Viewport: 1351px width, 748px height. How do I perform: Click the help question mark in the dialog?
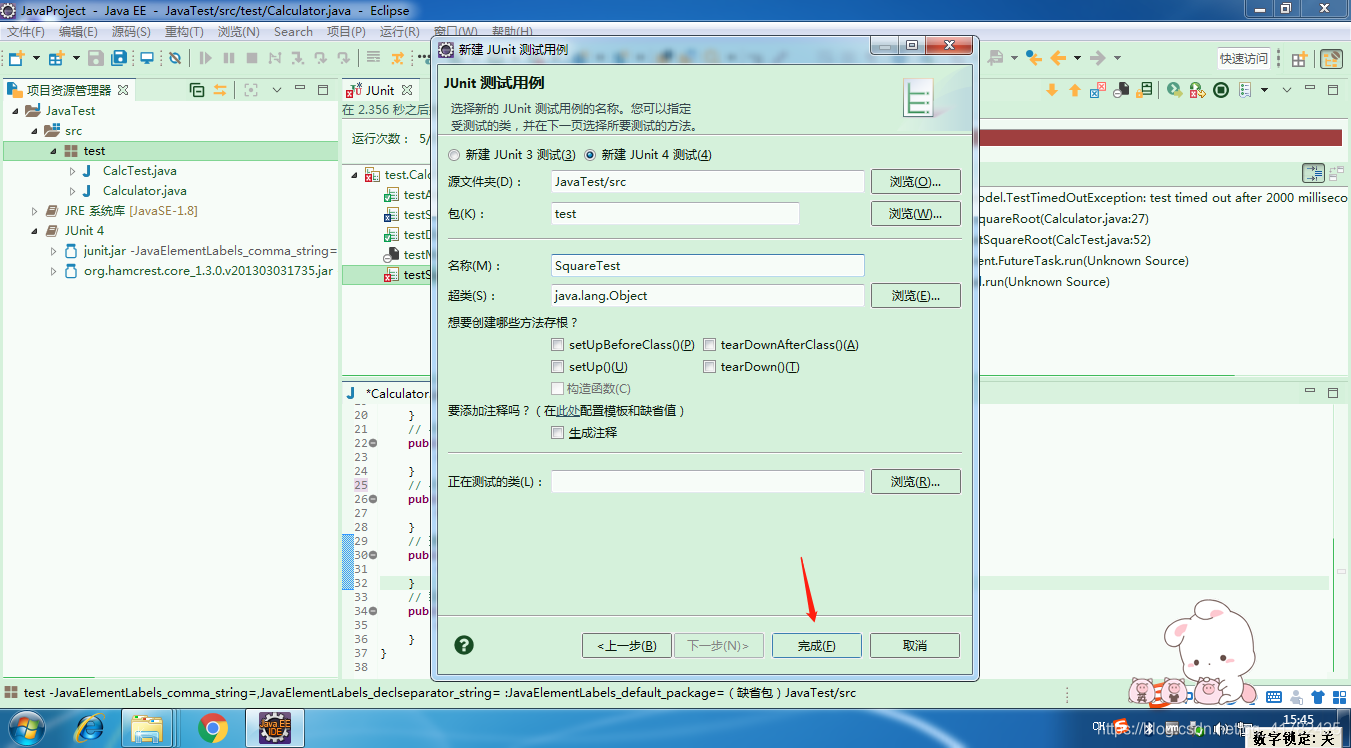[464, 645]
